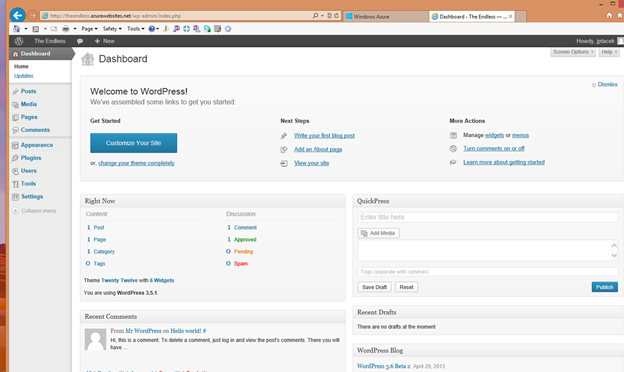Click the printer icon in toolbar
Screen dimensions: 624x372
click(x=66, y=29)
